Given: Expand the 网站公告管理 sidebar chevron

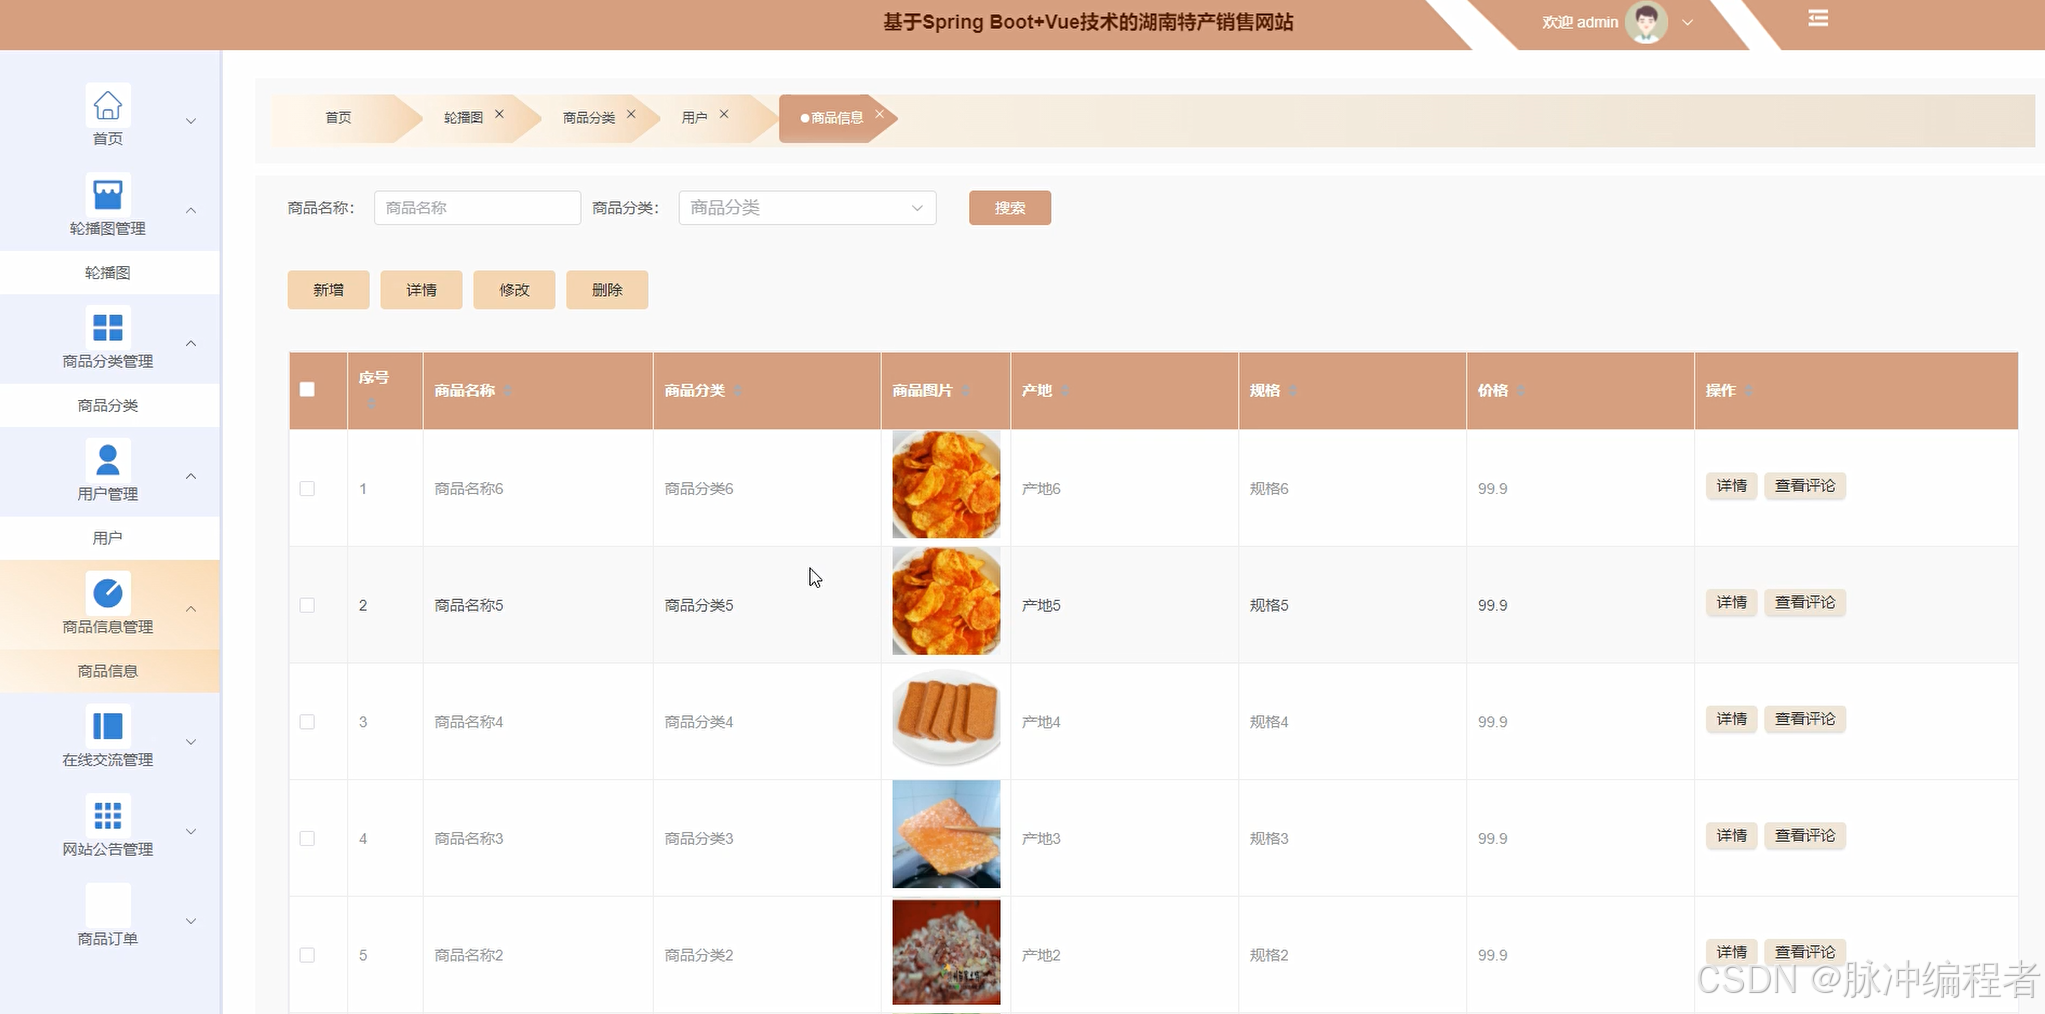Looking at the screenshot, I should tap(191, 831).
